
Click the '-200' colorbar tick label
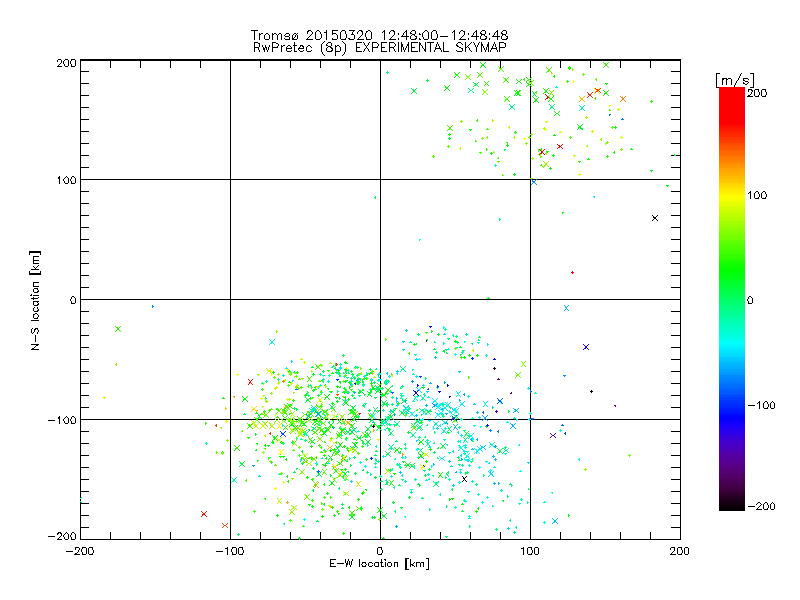(761, 507)
